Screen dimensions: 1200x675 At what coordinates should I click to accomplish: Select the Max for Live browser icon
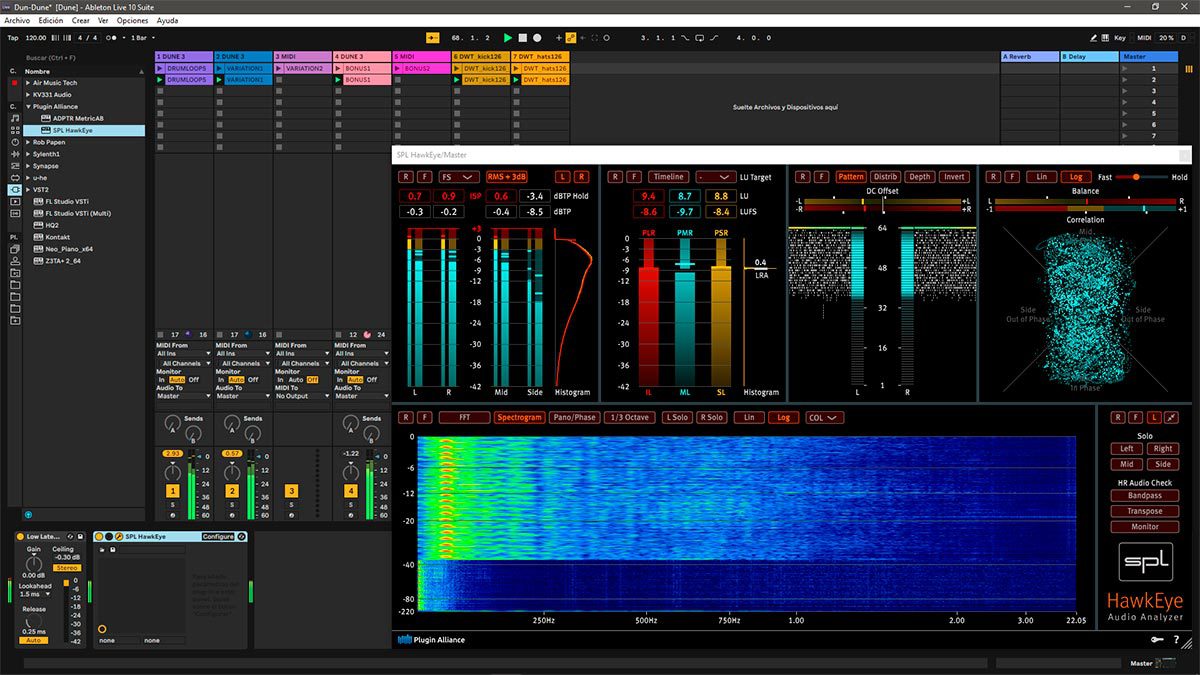14,176
